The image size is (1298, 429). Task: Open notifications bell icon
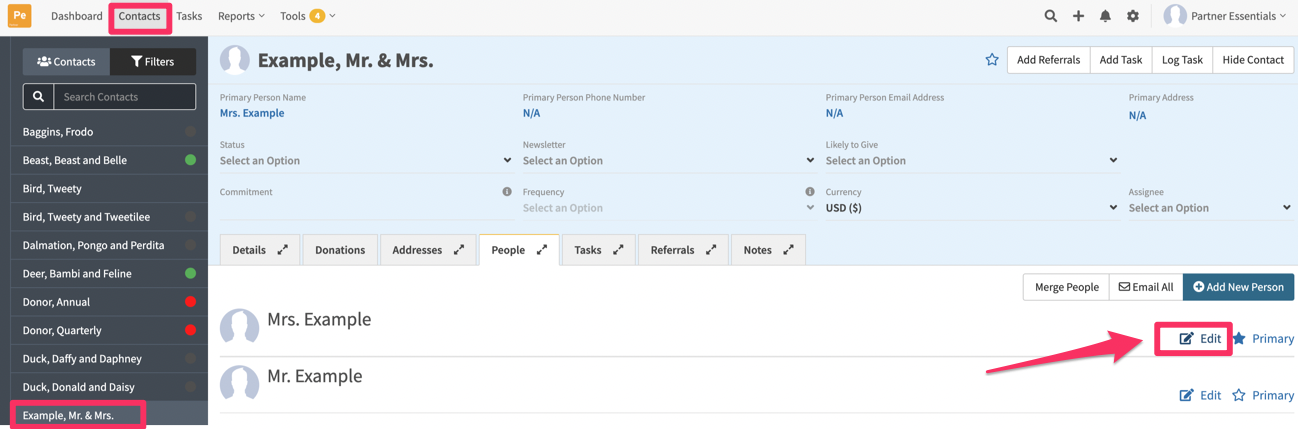pyautogui.click(x=1105, y=16)
